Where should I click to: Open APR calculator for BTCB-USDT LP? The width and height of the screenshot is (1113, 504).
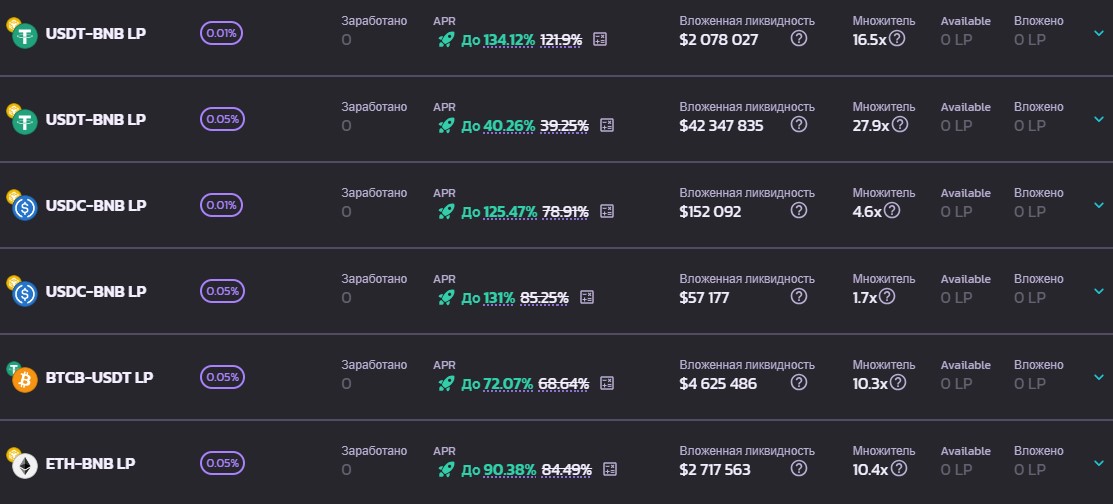point(607,383)
